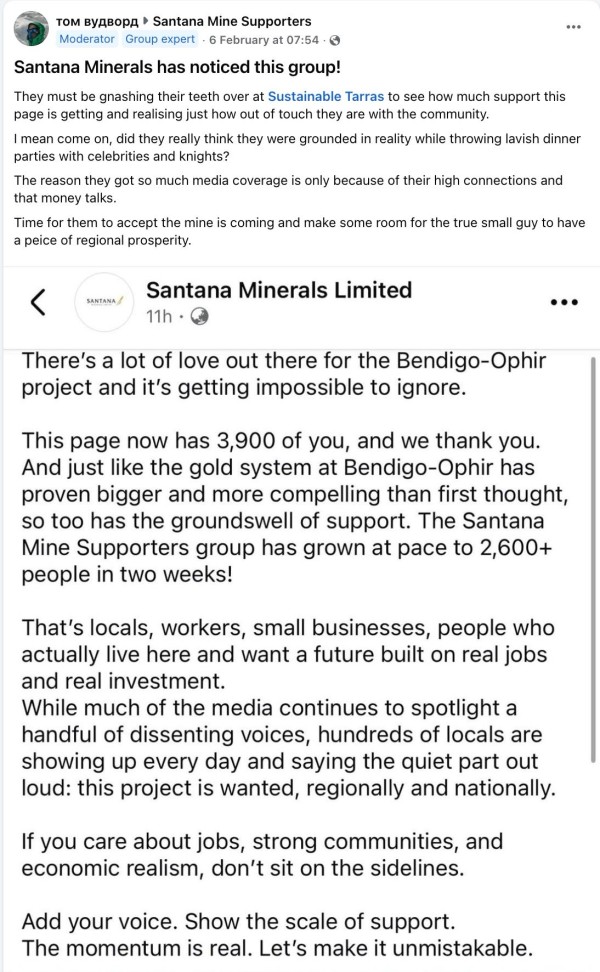Click the Group expert badge
This screenshot has width=600, height=972.
[x=160, y=40]
